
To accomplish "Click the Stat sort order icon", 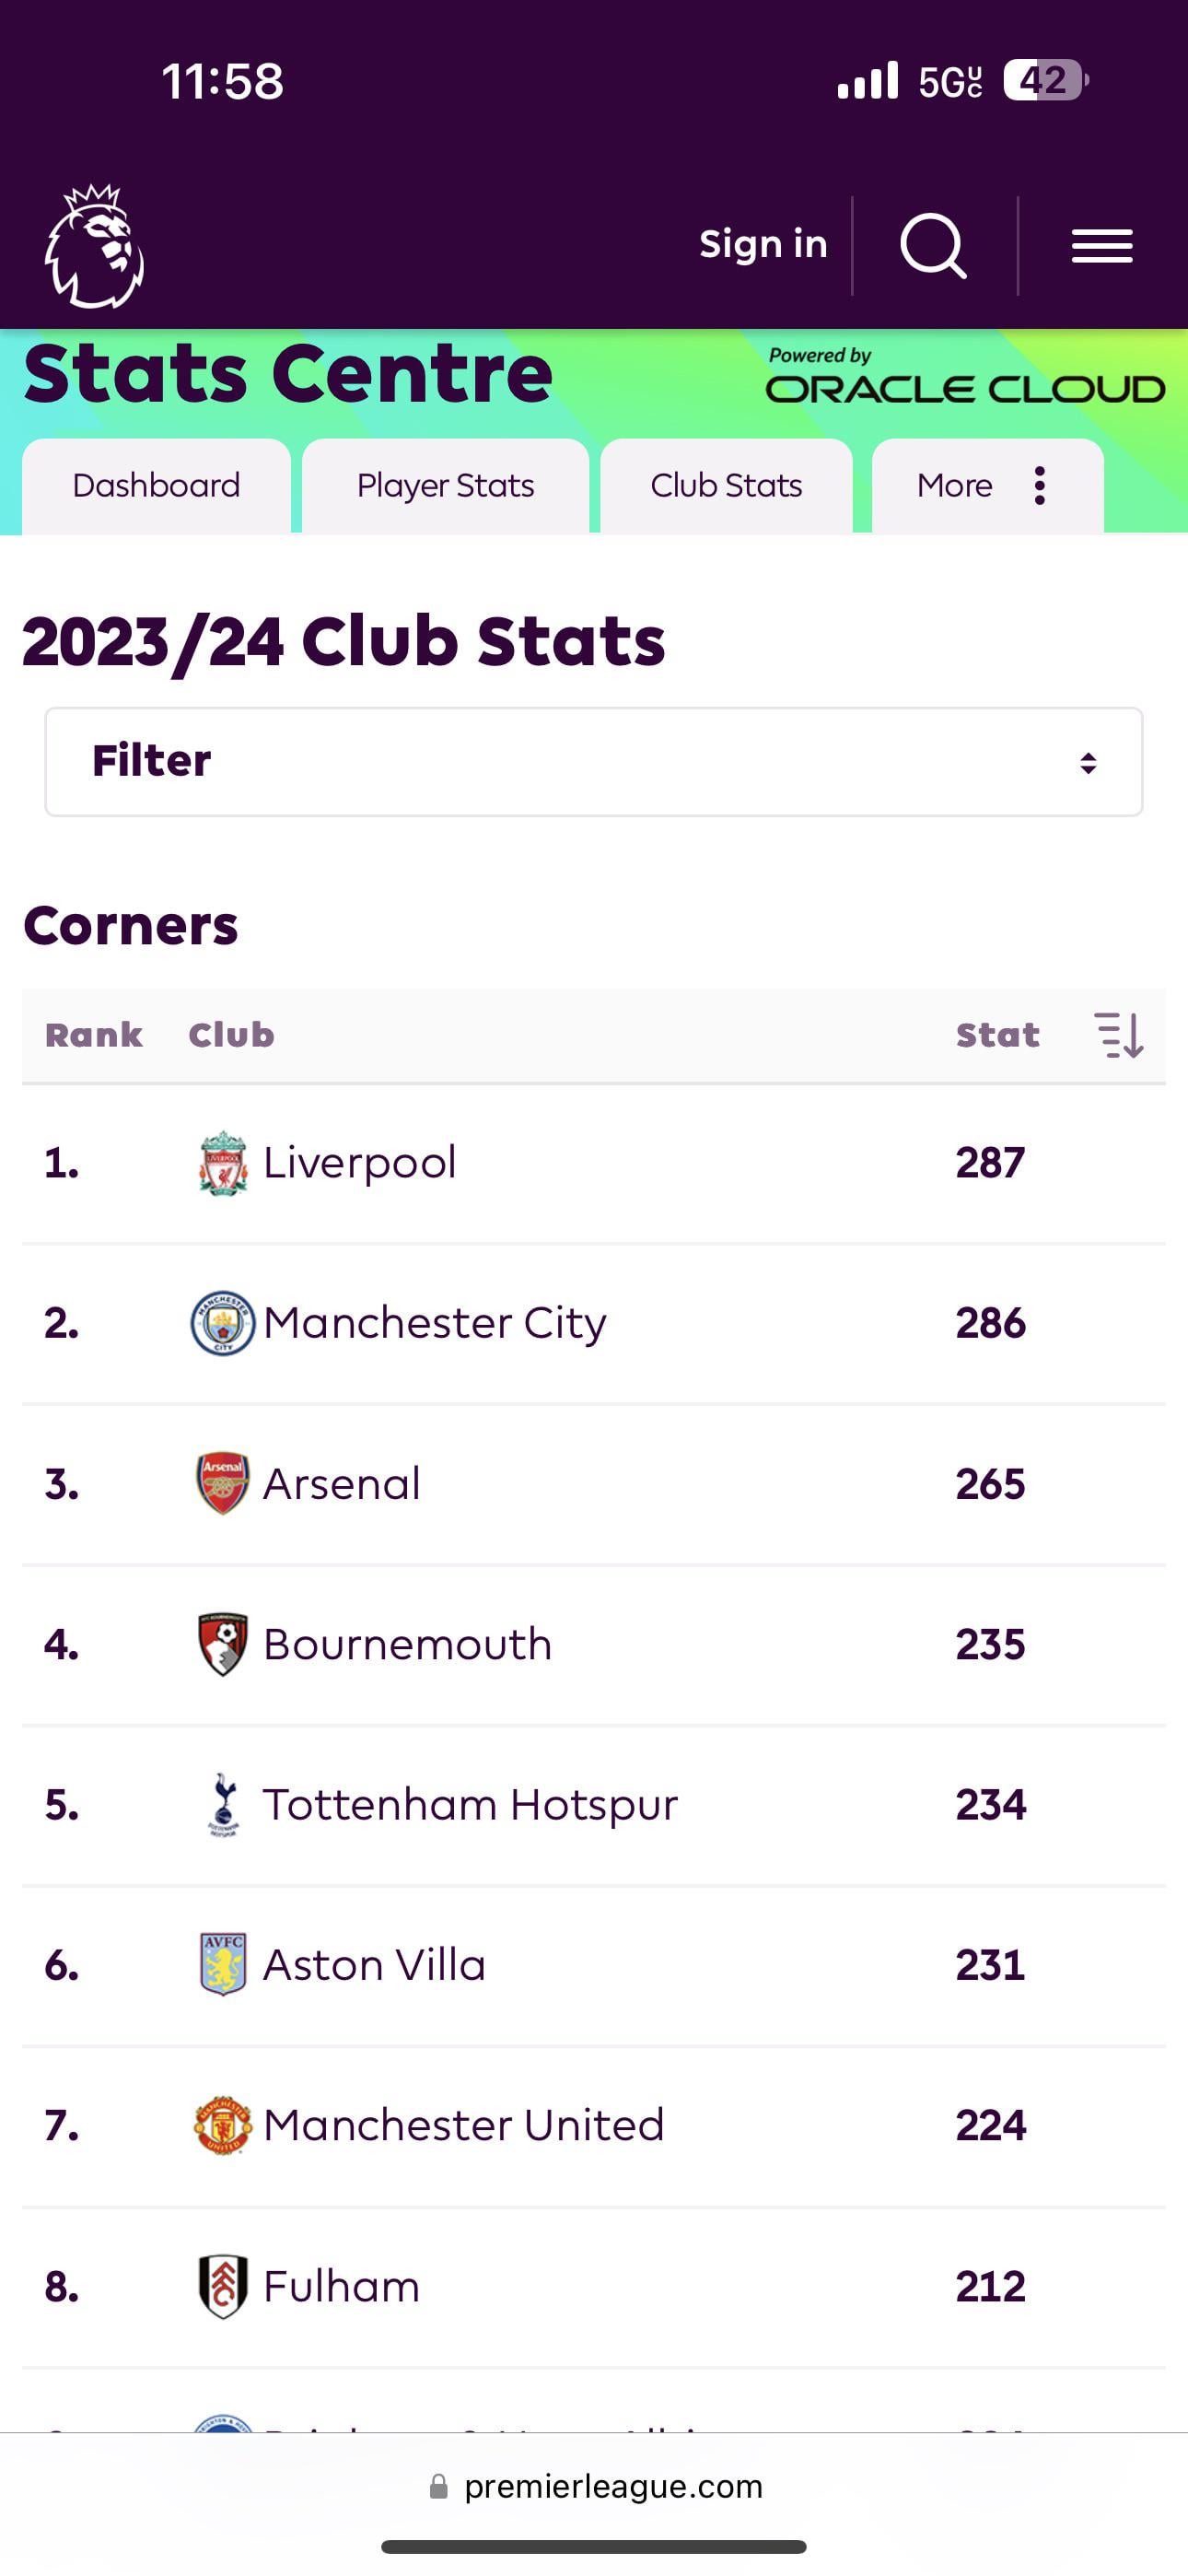I will pos(1119,1035).
